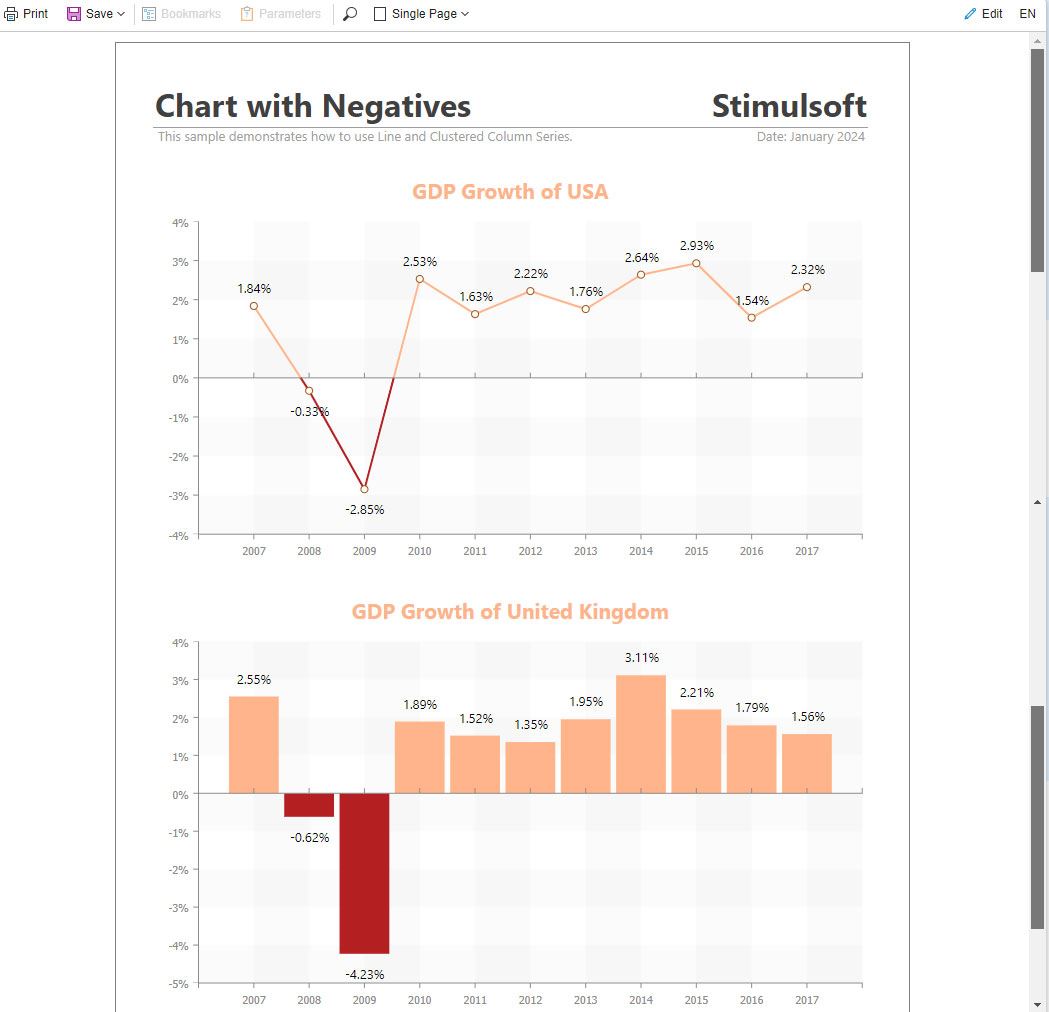Click the small collapse arrow on right edge

1037,502
